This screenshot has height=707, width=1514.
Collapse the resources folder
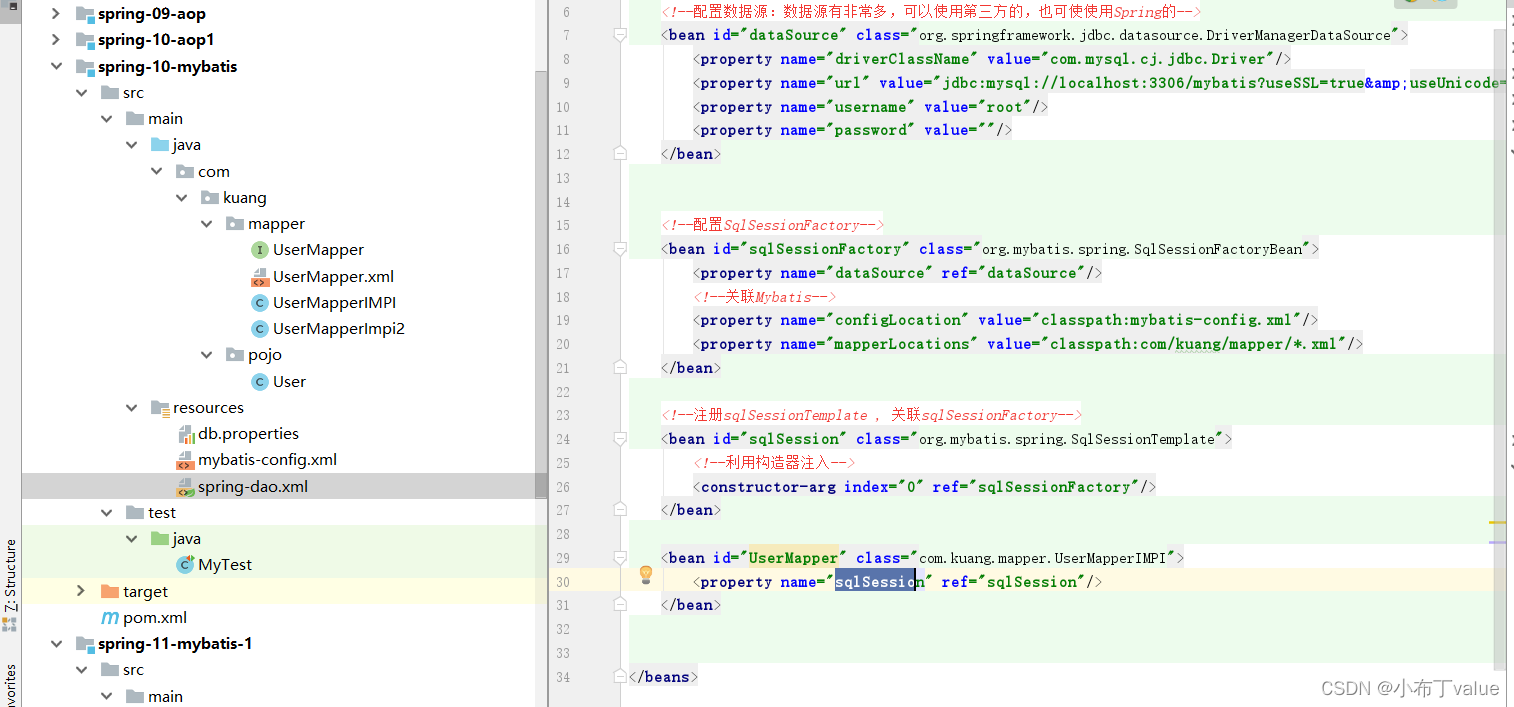[x=132, y=408]
